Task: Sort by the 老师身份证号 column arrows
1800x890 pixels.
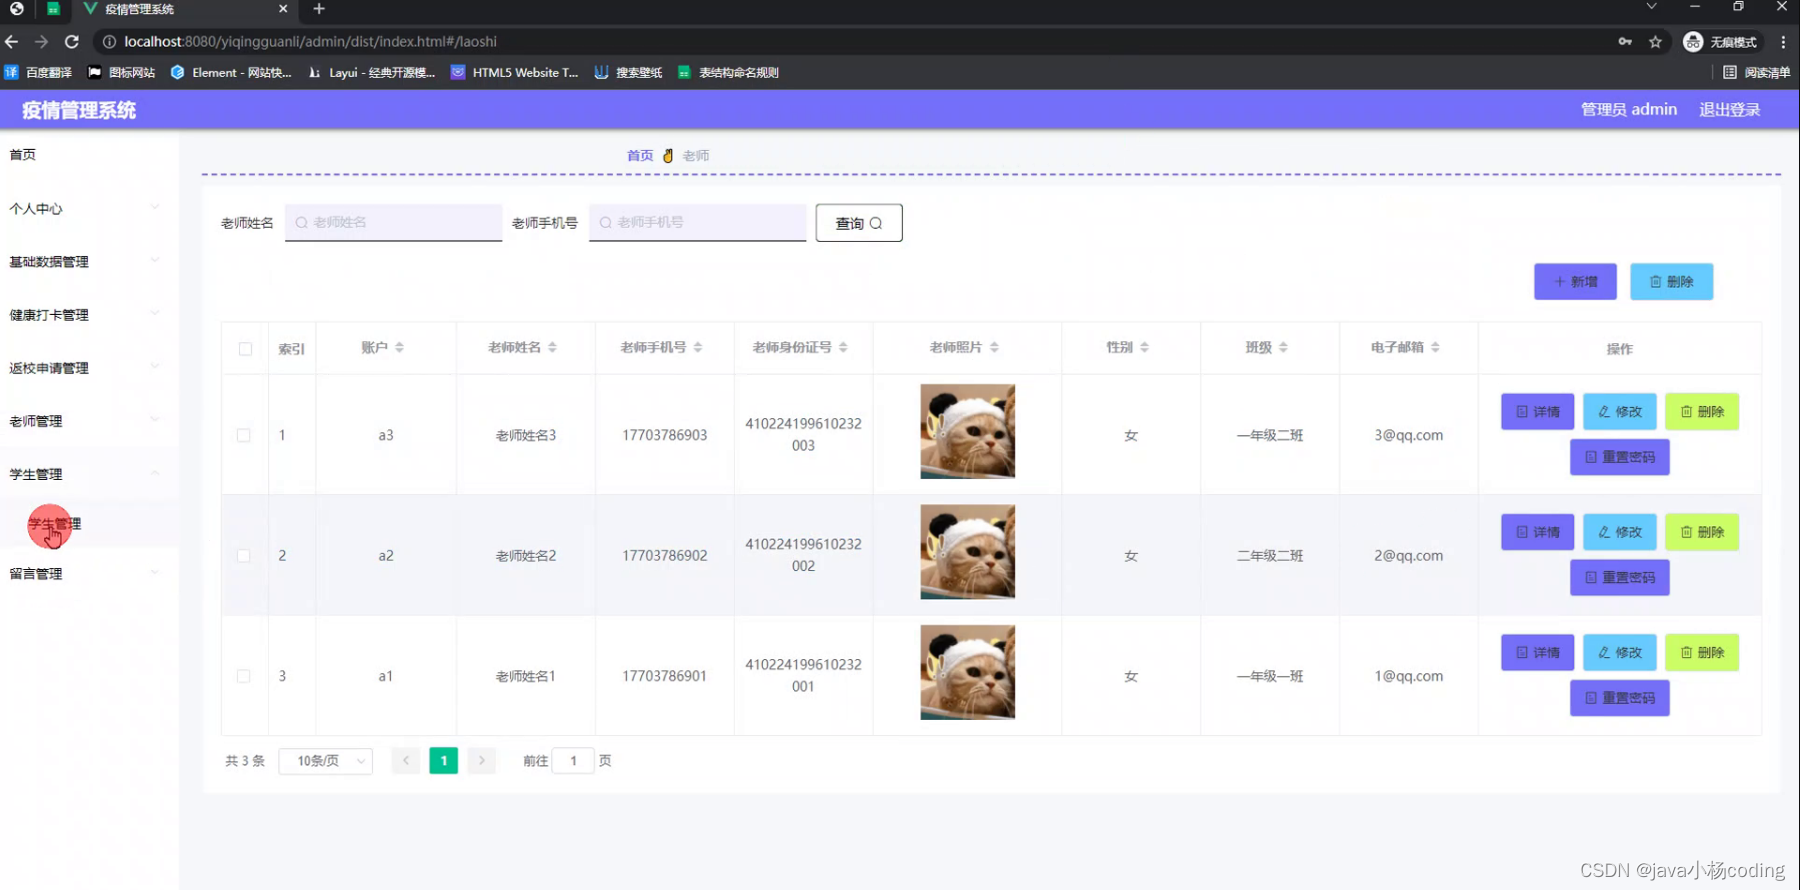Action: pyautogui.click(x=843, y=348)
